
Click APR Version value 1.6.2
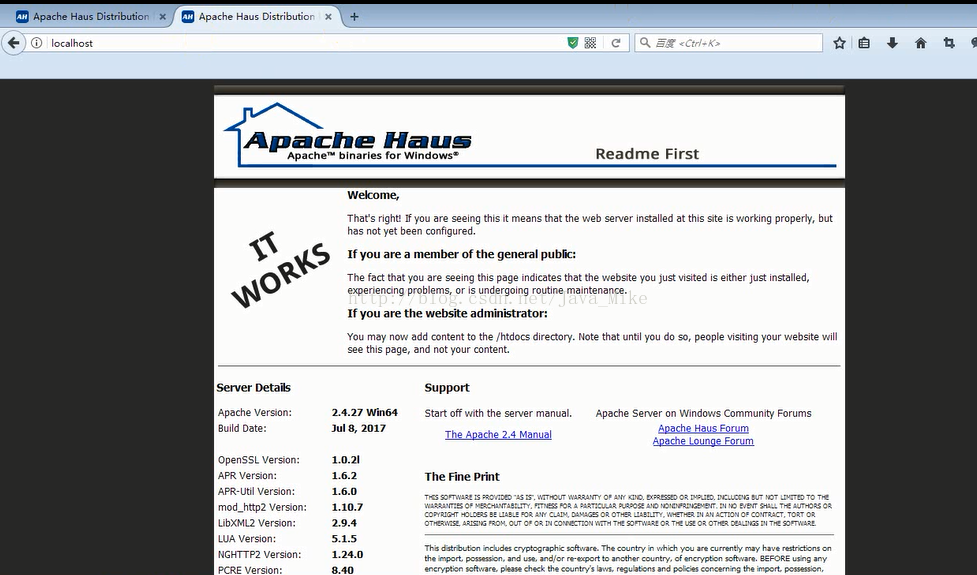coord(344,475)
